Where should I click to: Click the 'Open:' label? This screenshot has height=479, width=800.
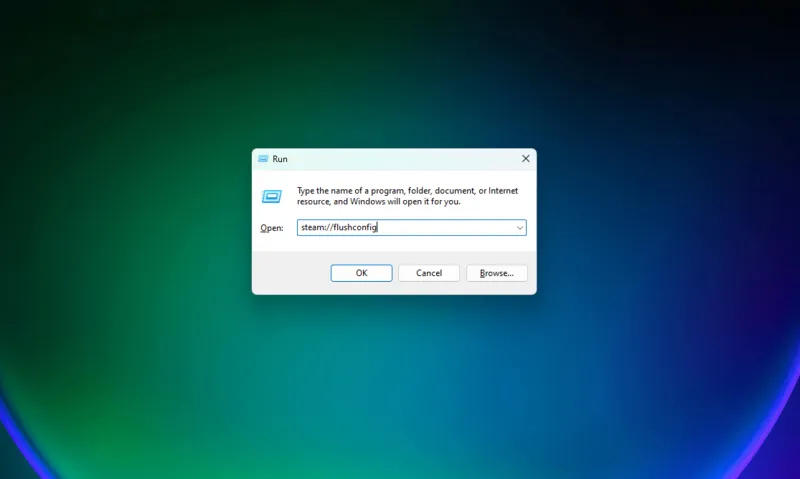click(271, 228)
